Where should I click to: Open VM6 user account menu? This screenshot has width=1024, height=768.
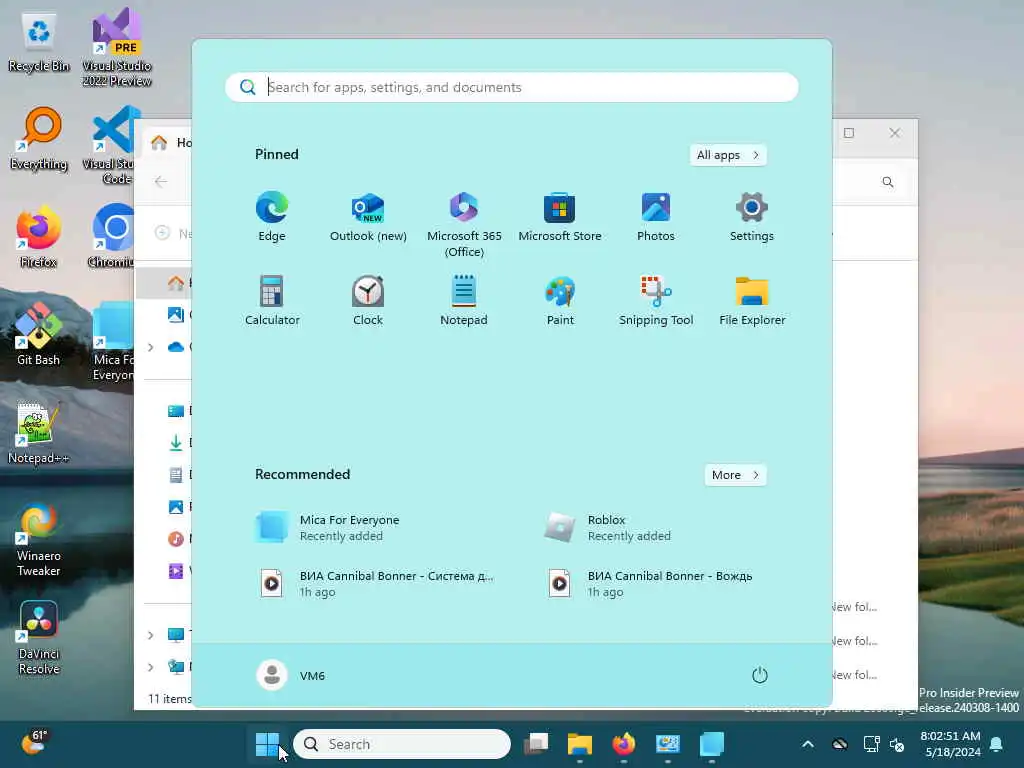(291, 675)
